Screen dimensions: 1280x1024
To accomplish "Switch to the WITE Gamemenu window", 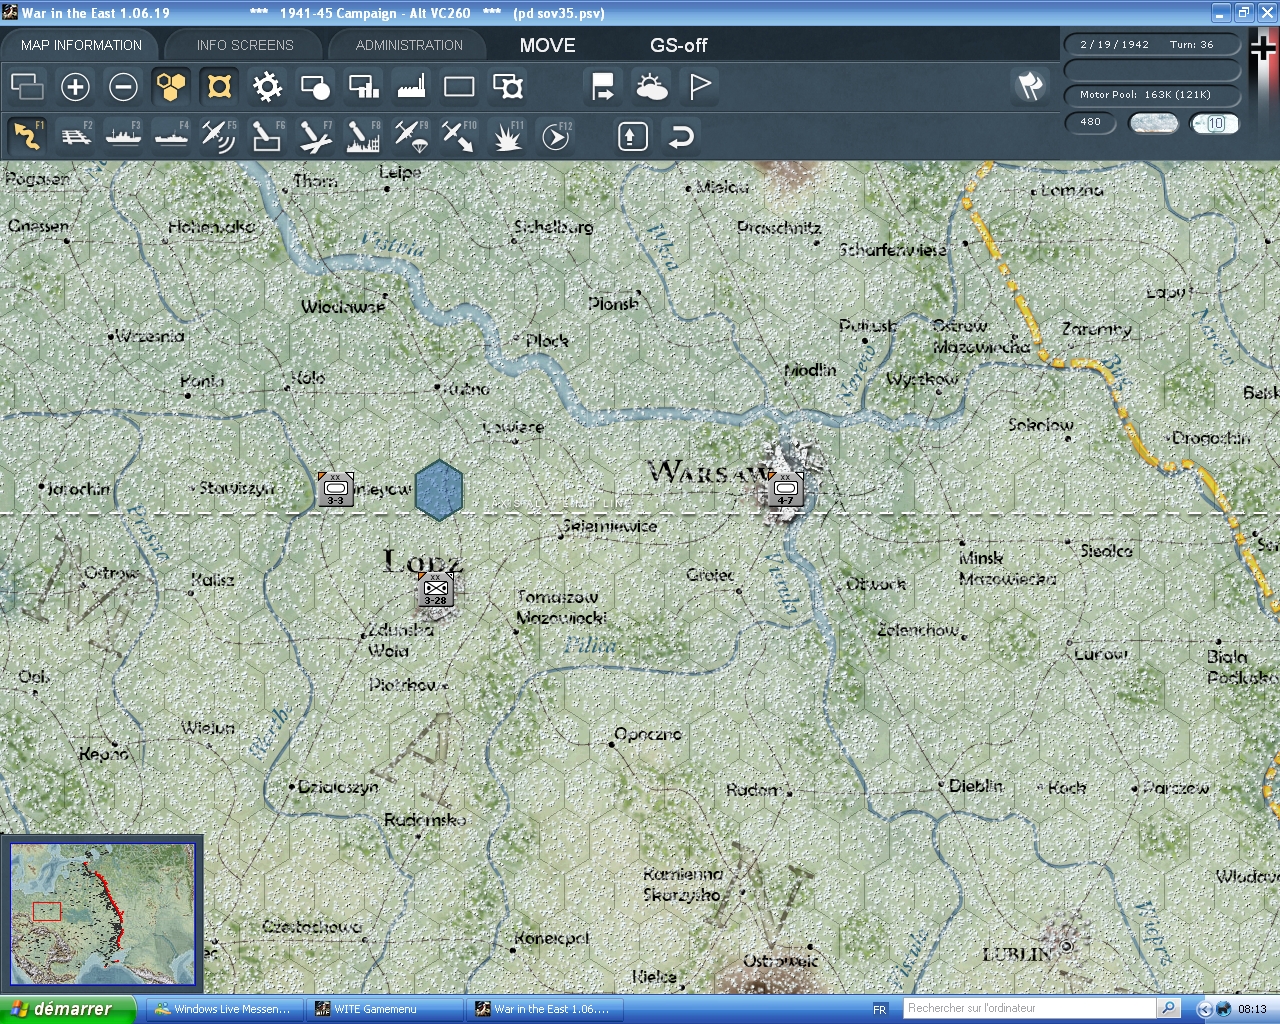I will pos(385,1009).
